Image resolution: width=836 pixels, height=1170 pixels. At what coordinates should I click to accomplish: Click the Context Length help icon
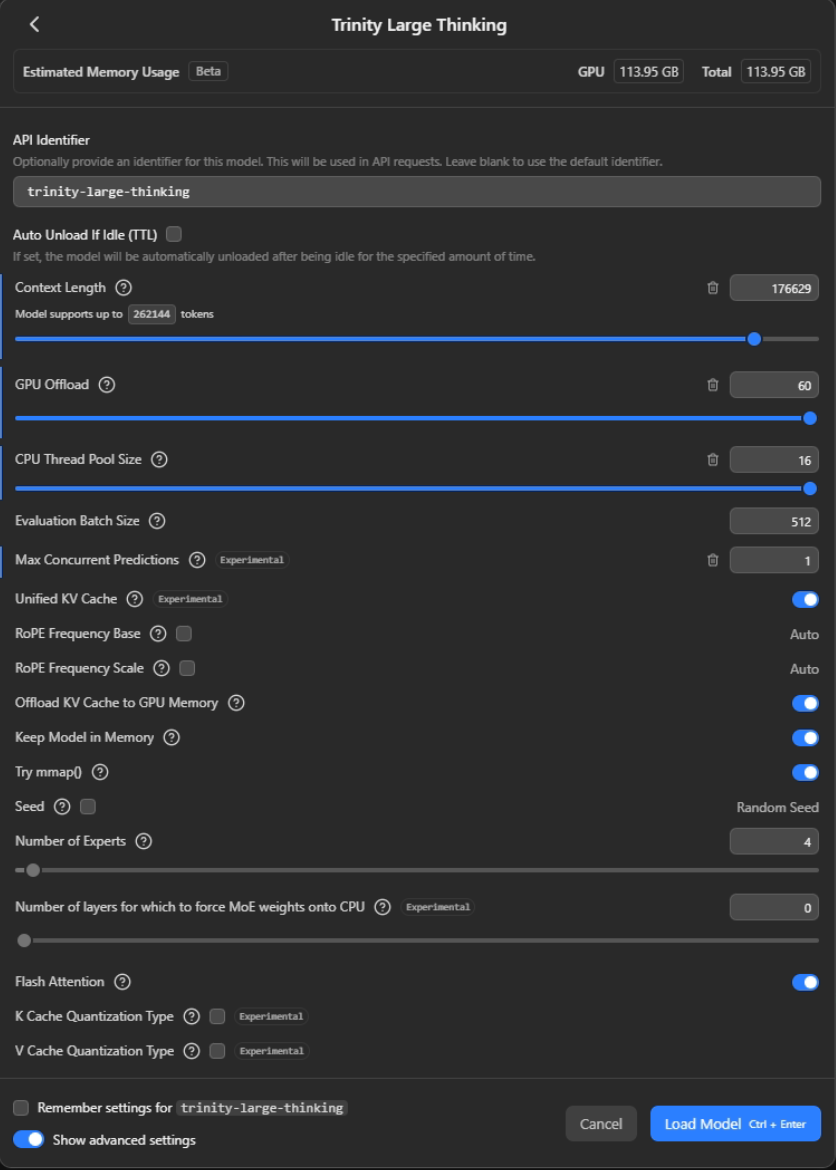[x=123, y=288]
